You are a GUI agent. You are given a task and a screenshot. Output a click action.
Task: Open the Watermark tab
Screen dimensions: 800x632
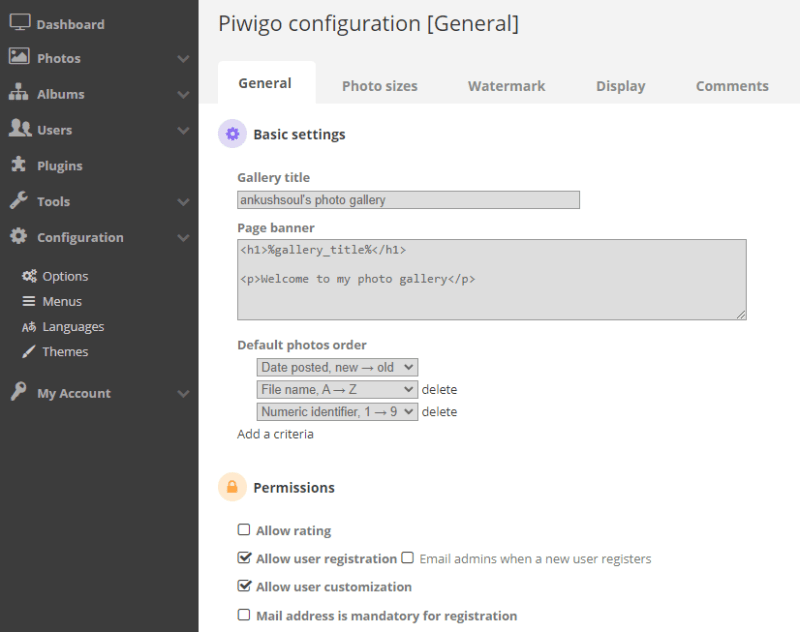[x=506, y=86]
